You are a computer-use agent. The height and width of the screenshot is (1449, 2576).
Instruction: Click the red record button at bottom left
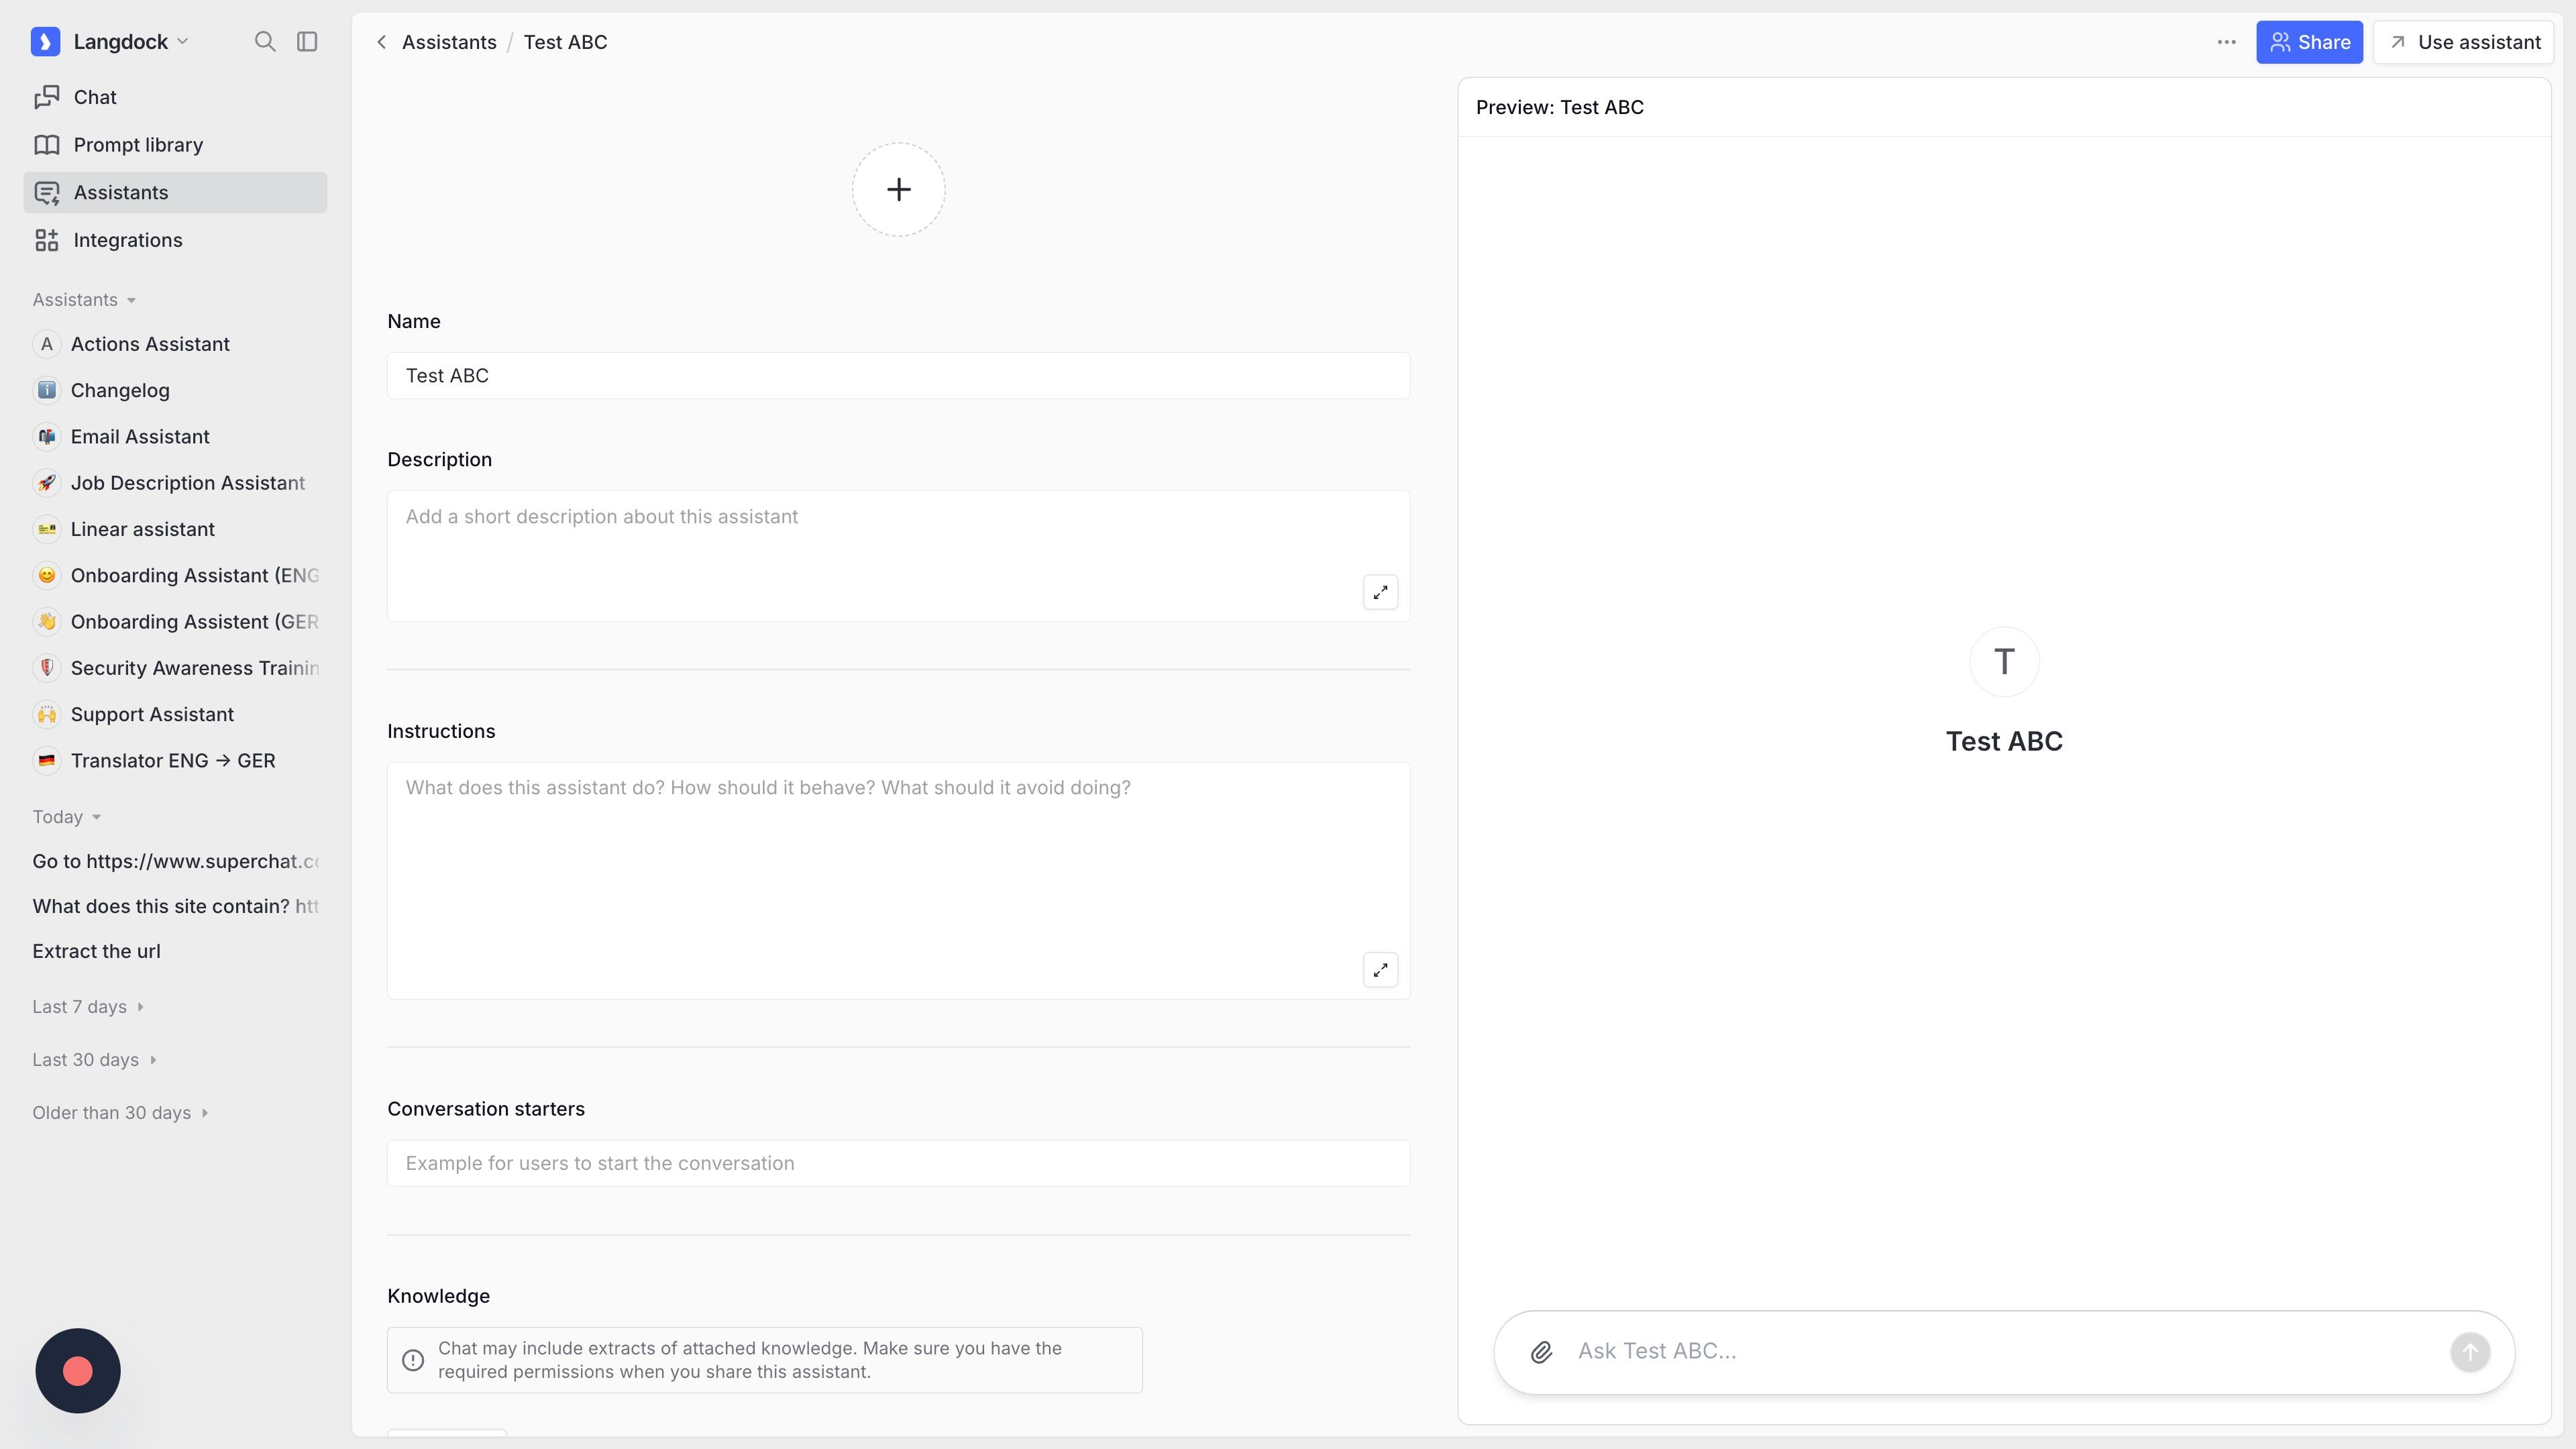78,1370
